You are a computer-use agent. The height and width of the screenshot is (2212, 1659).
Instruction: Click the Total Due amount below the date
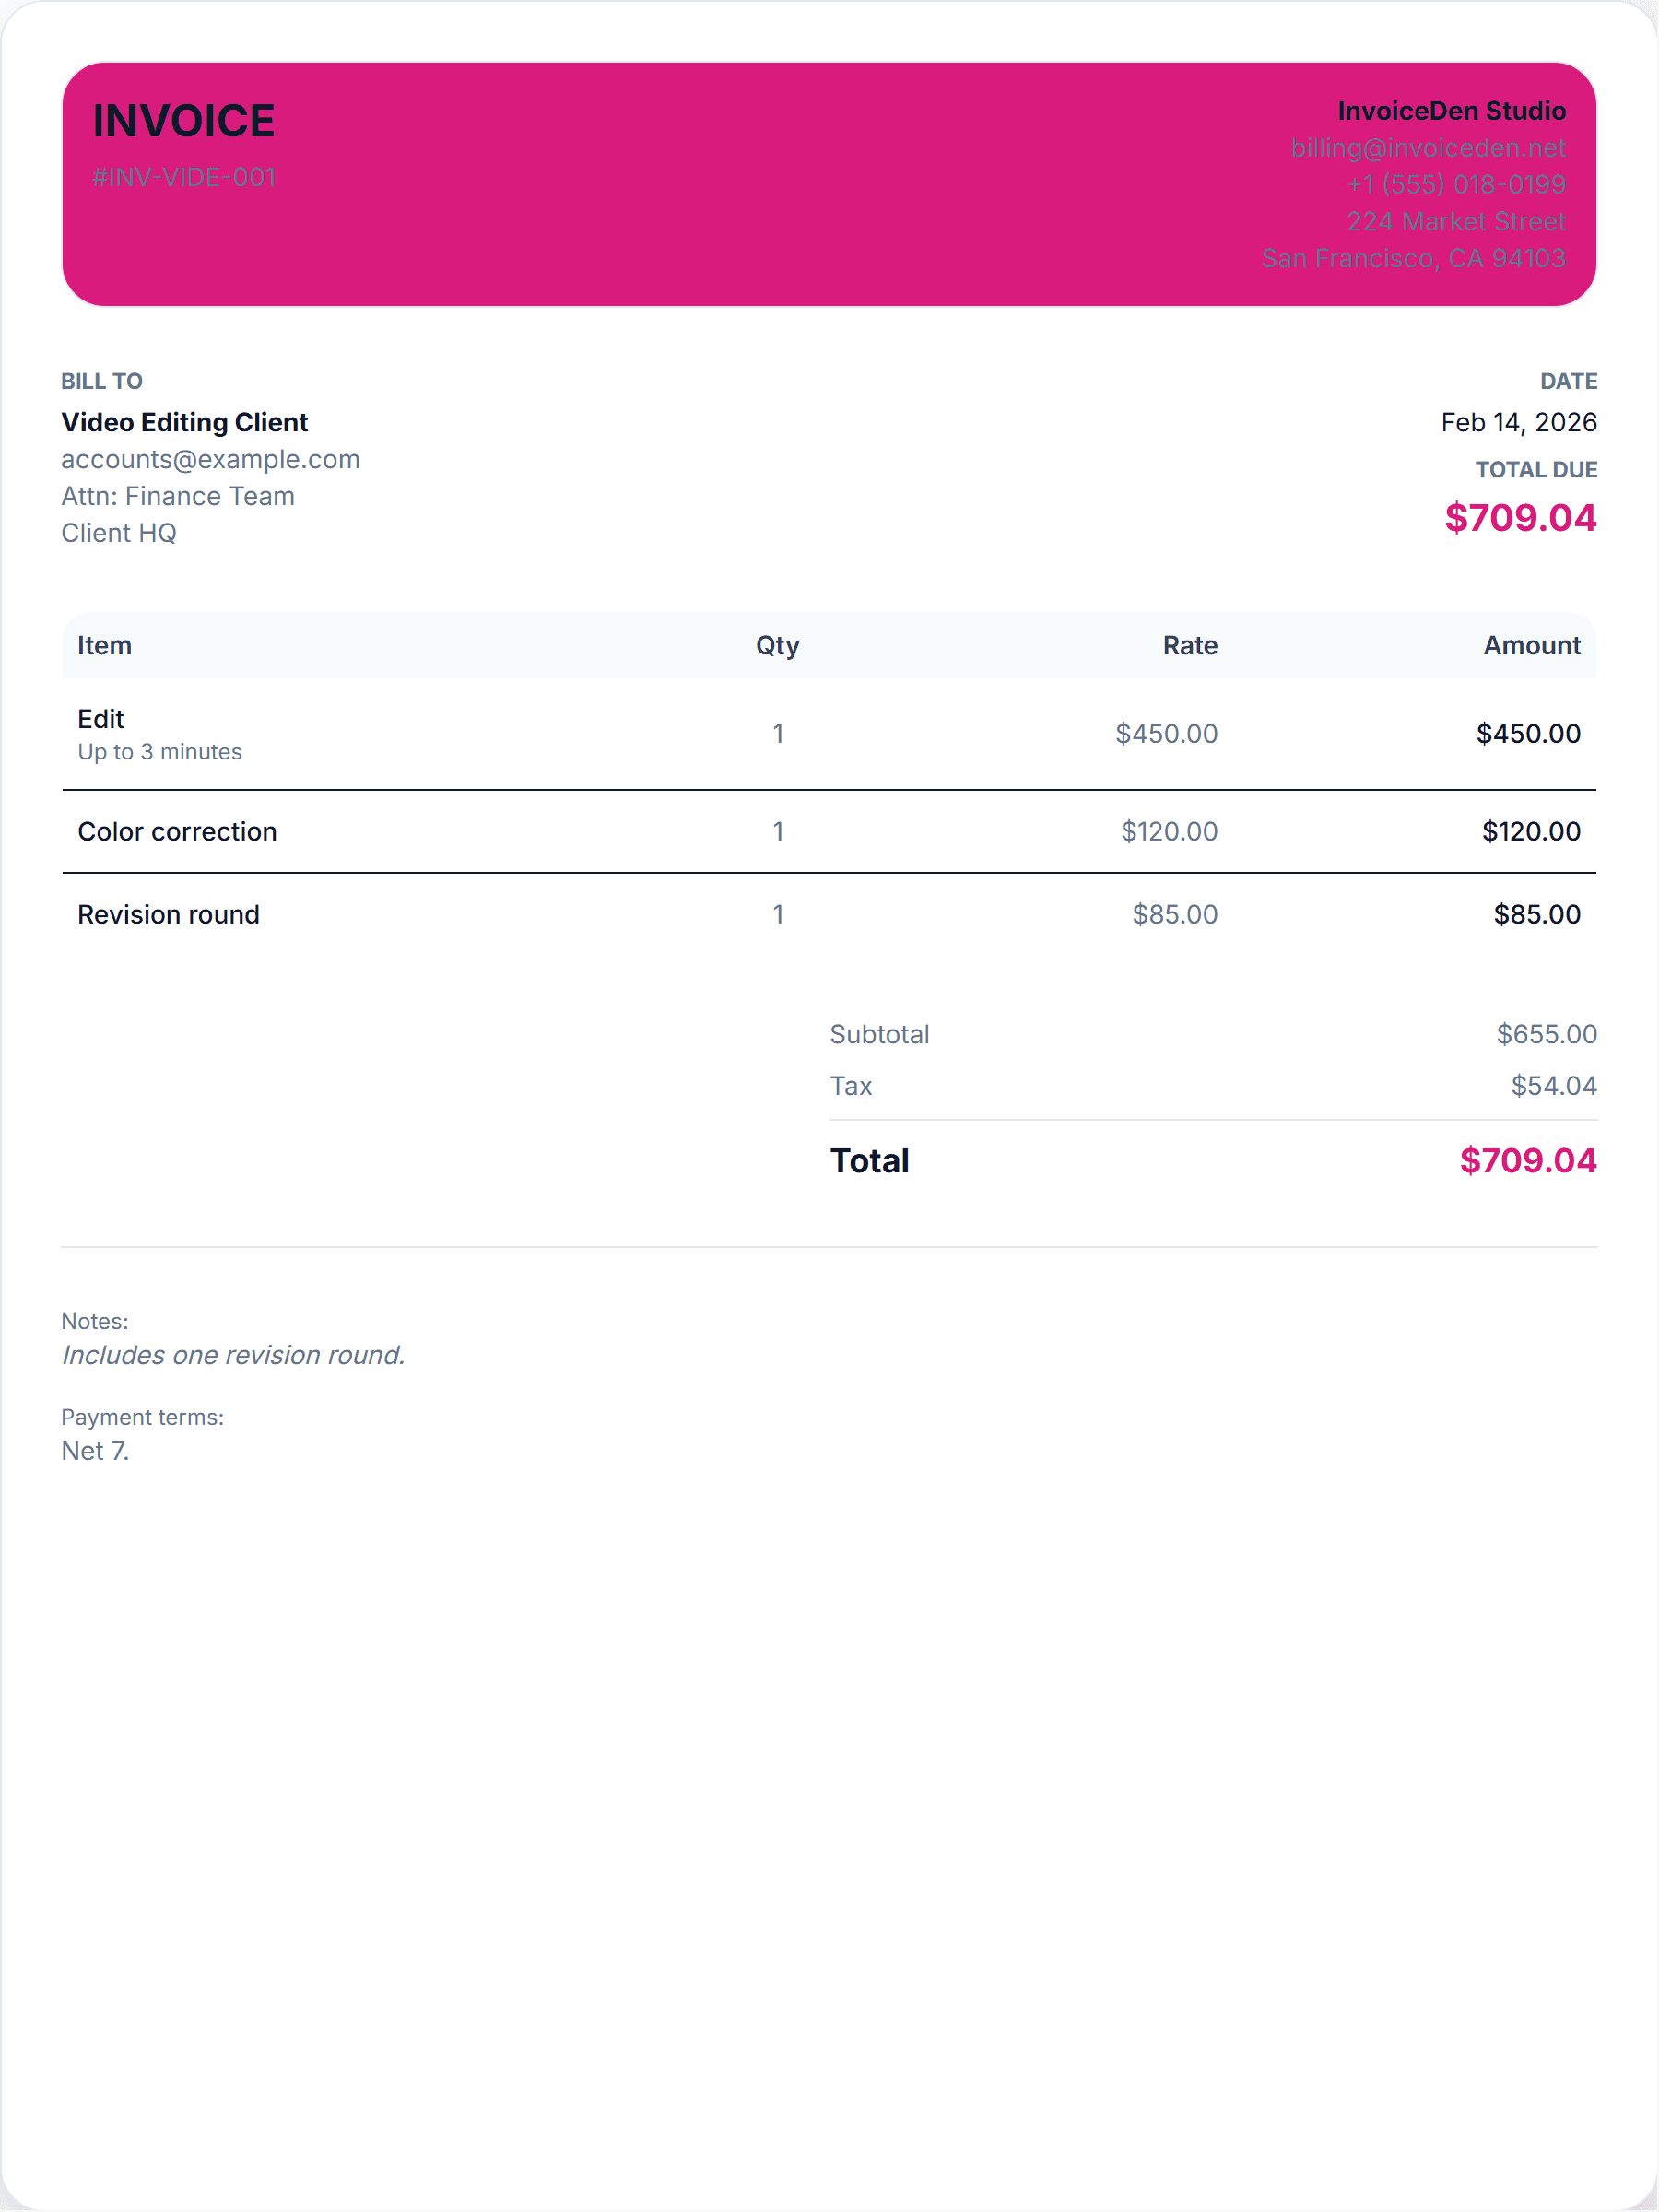coord(1520,518)
